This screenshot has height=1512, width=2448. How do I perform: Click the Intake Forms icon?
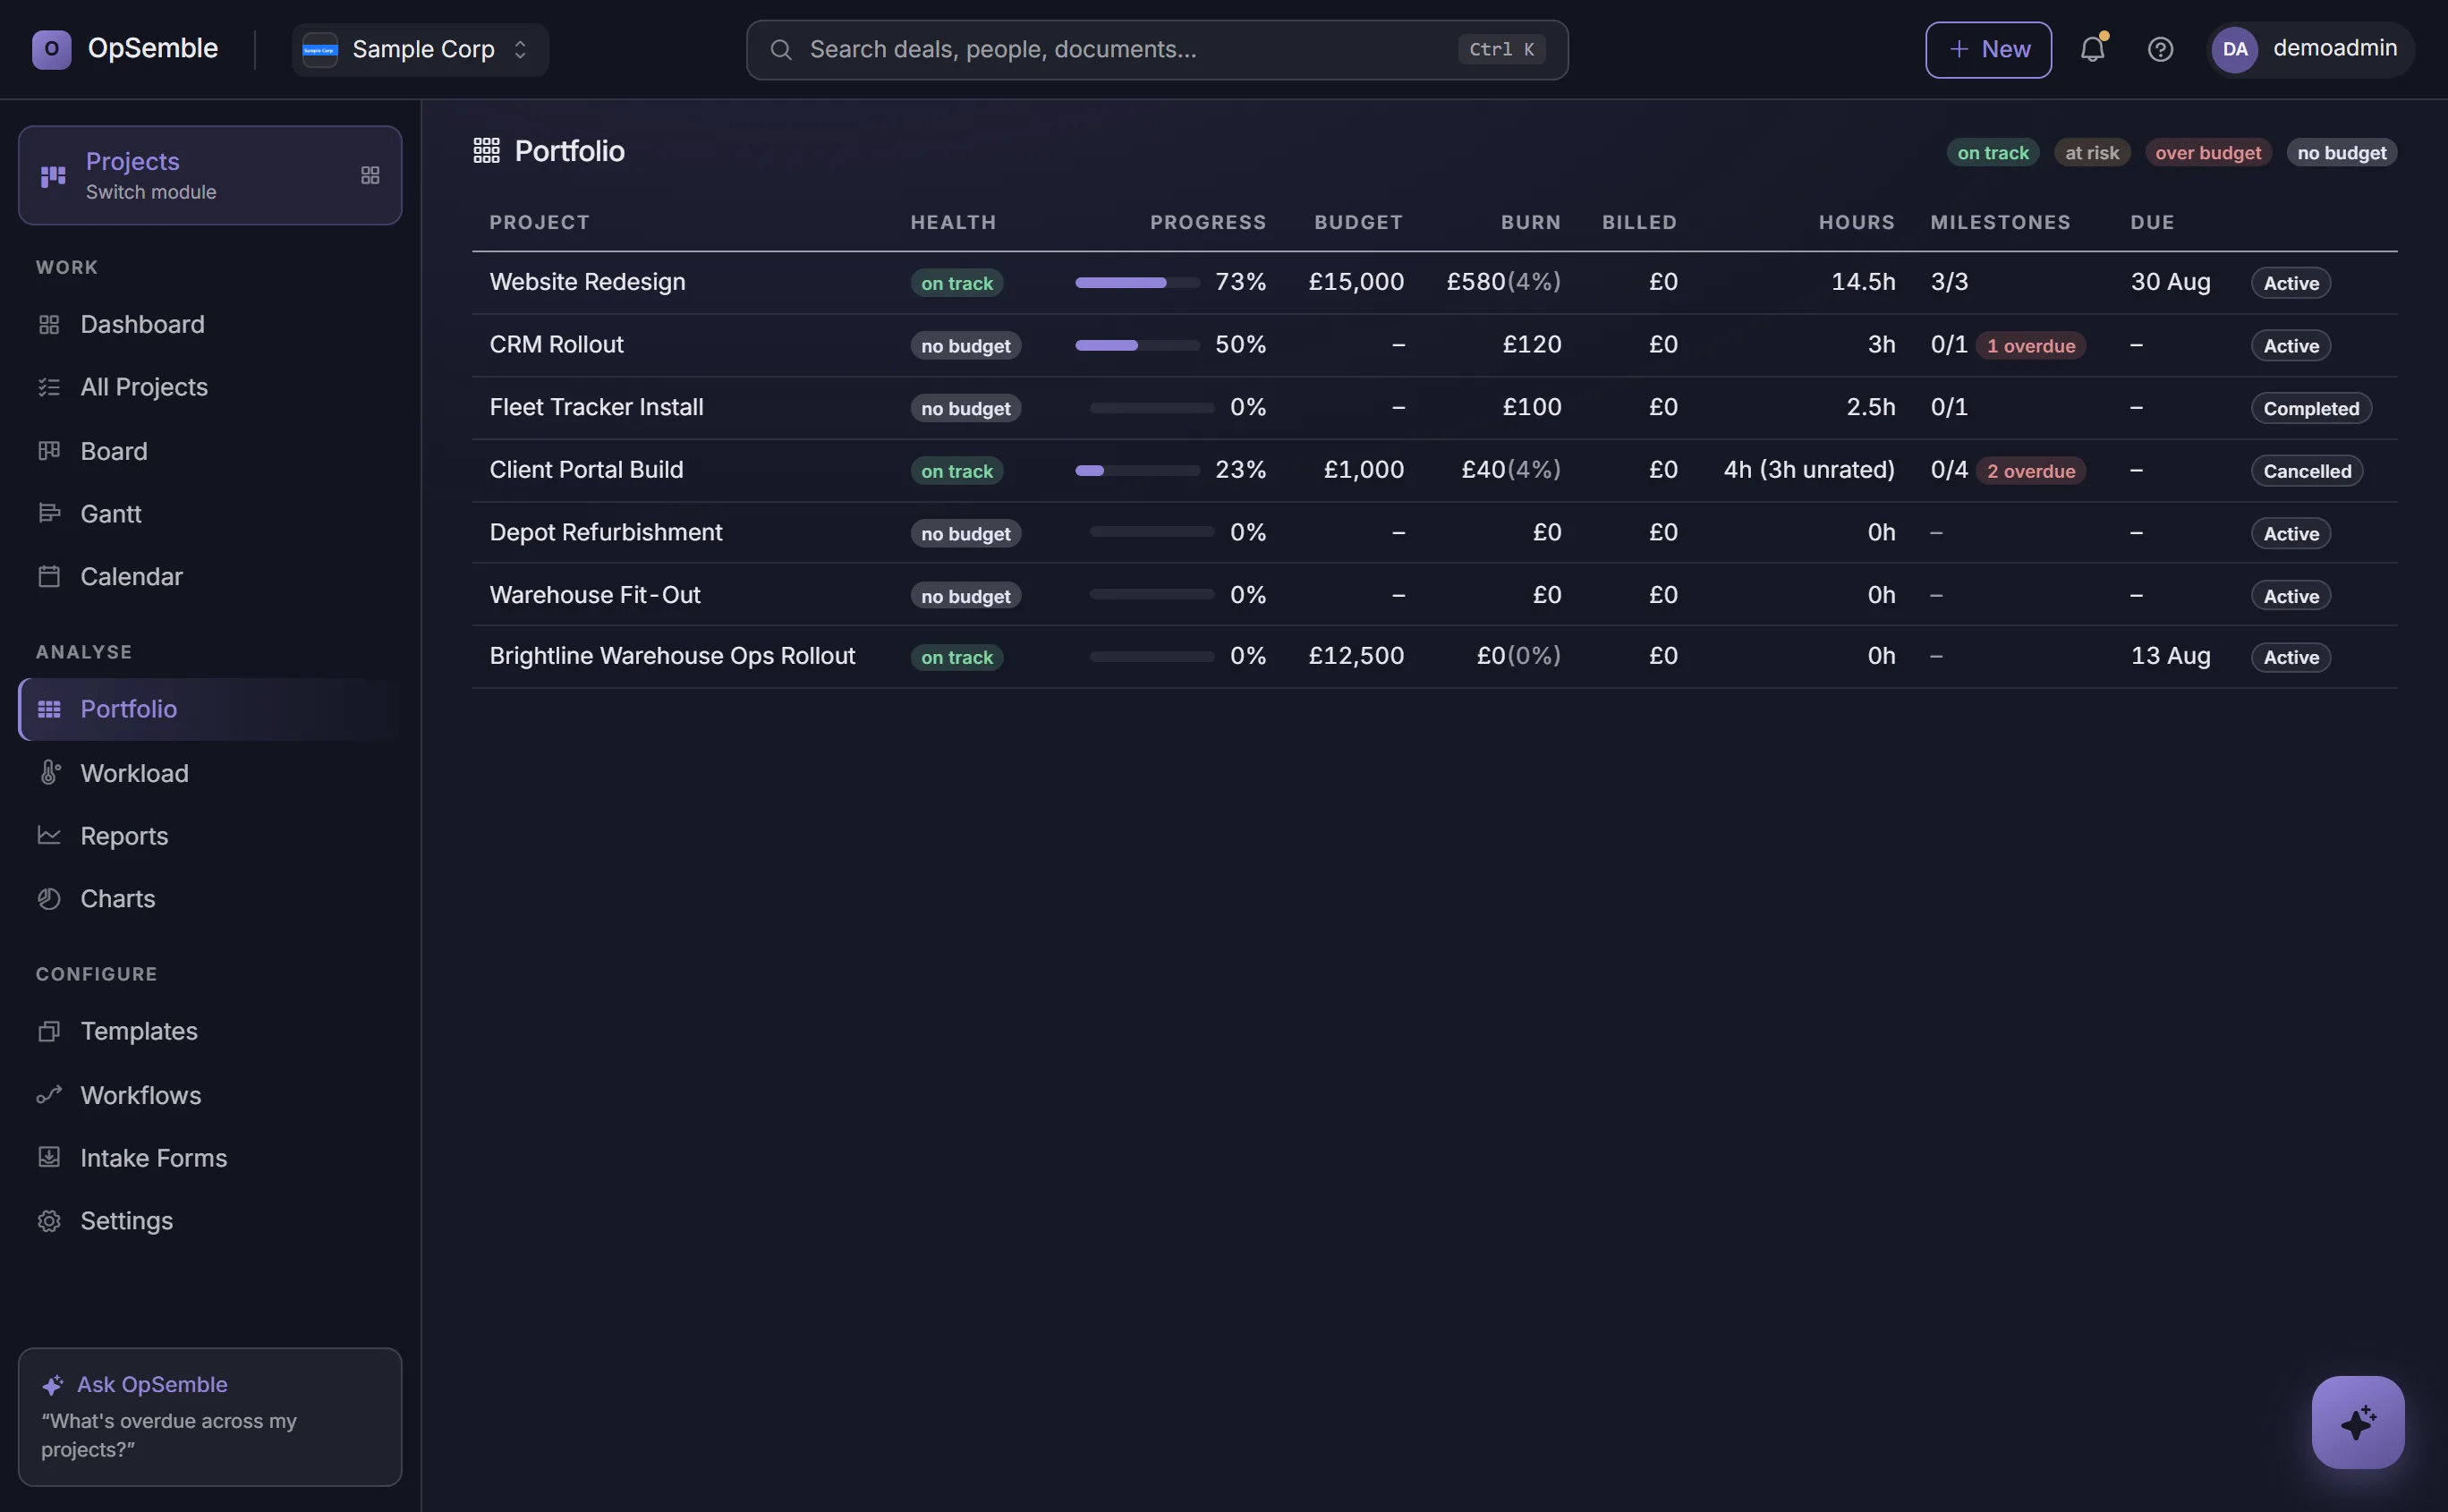point(49,1157)
